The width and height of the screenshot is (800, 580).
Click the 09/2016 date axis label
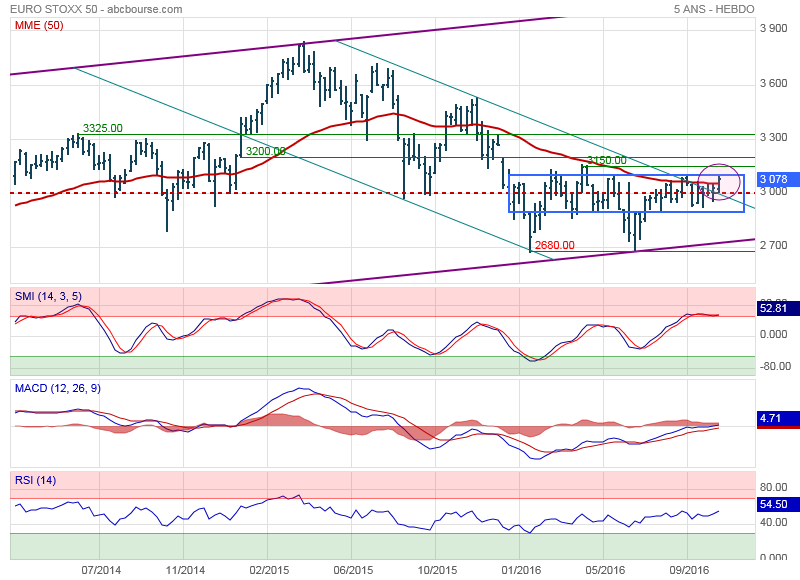[689, 570]
